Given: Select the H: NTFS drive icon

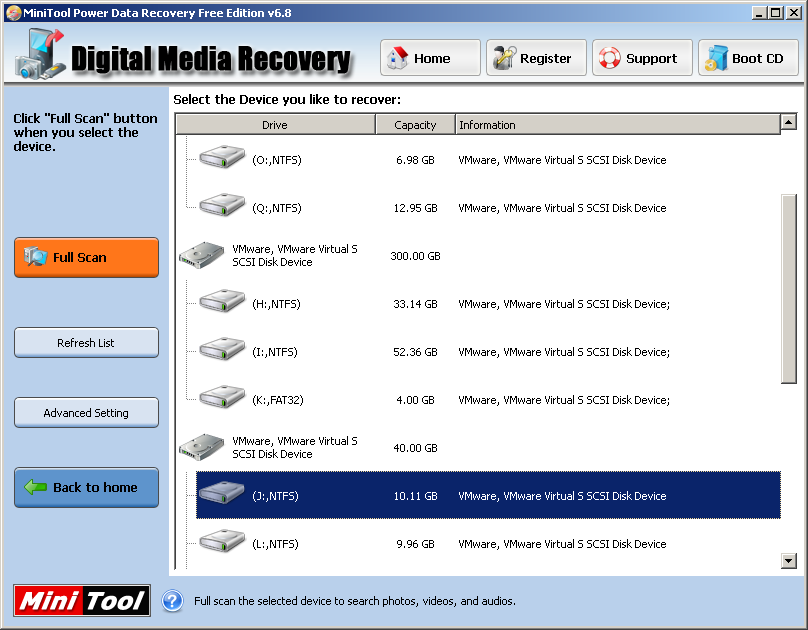Looking at the screenshot, I should pyautogui.click(x=222, y=301).
